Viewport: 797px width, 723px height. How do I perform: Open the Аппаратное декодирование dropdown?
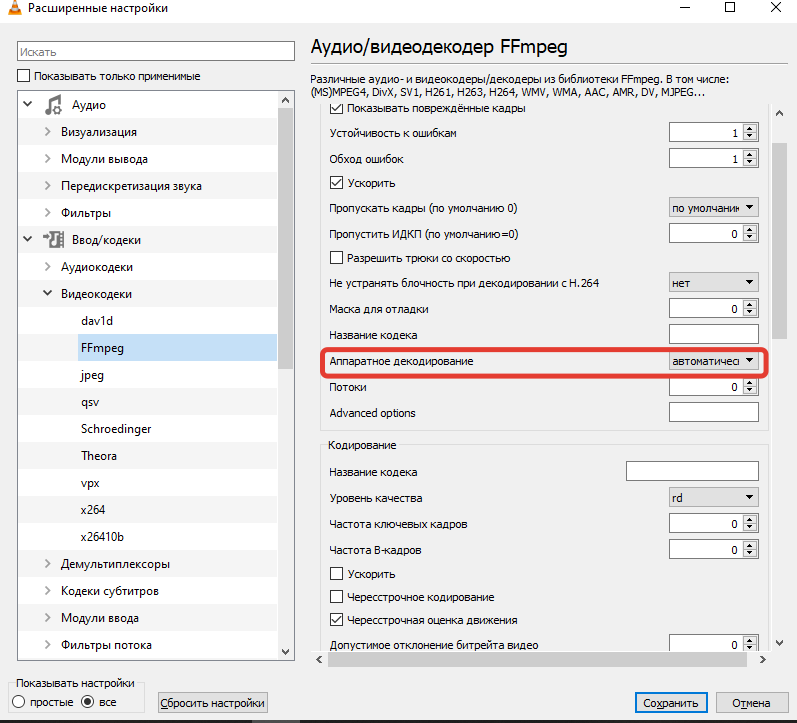tap(713, 361)
